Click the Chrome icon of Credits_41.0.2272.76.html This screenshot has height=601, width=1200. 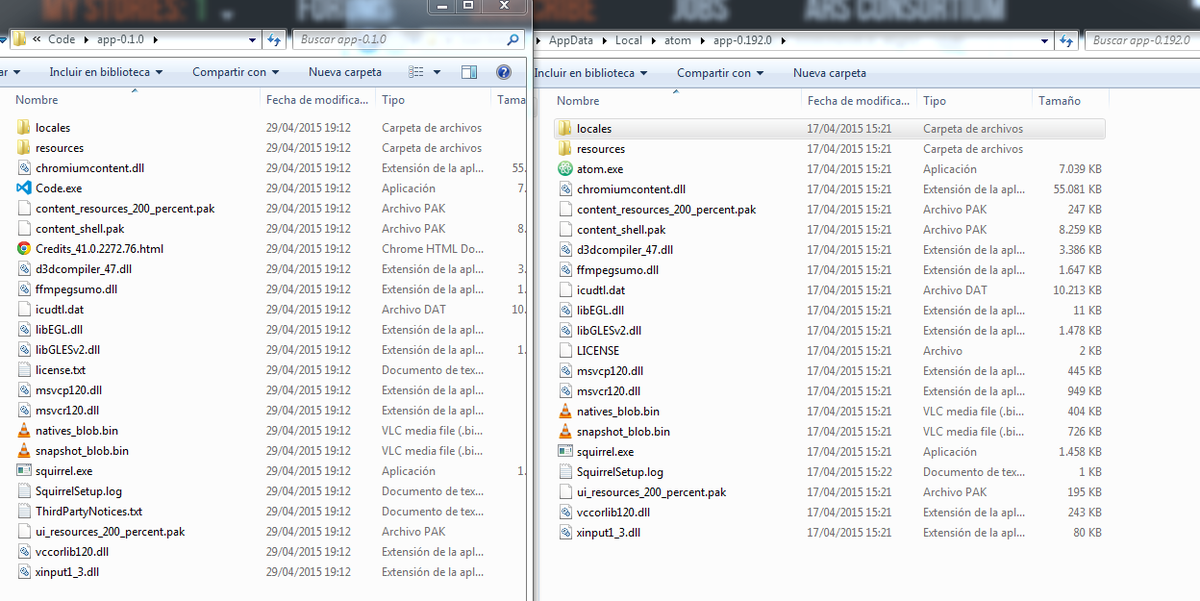click(x=24, y=249)
